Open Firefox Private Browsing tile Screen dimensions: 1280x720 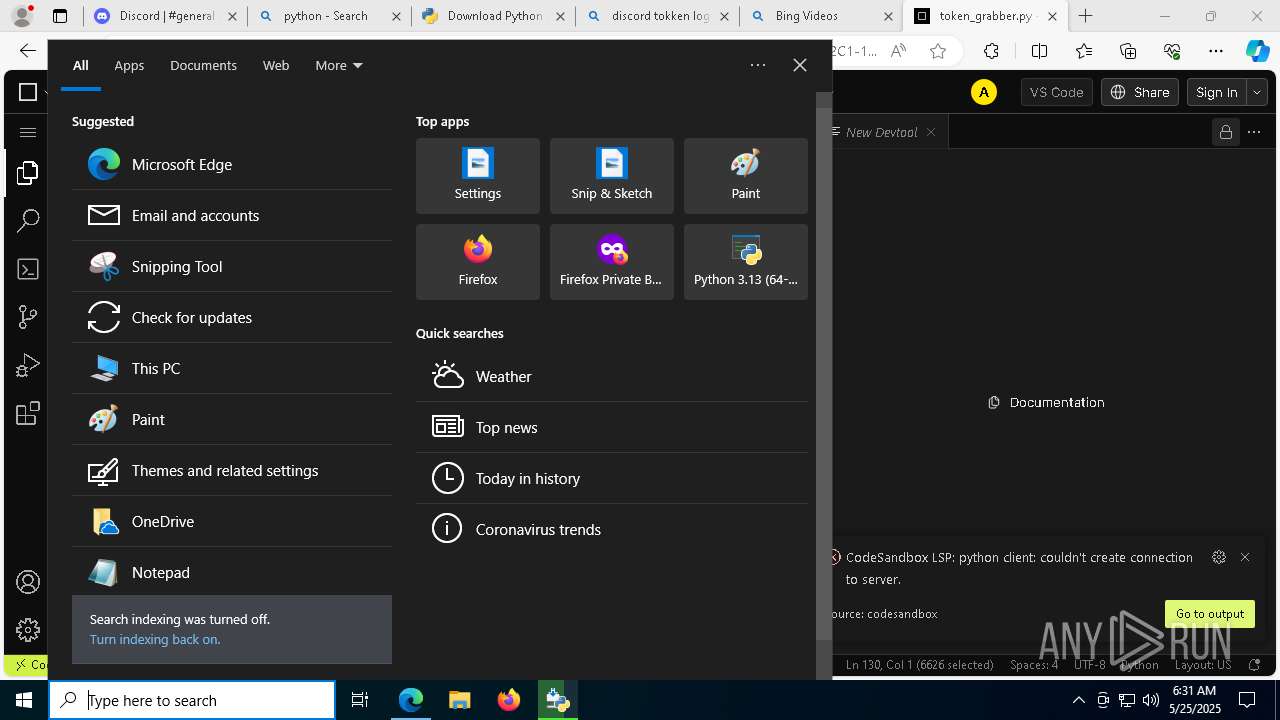pos(612,262)
